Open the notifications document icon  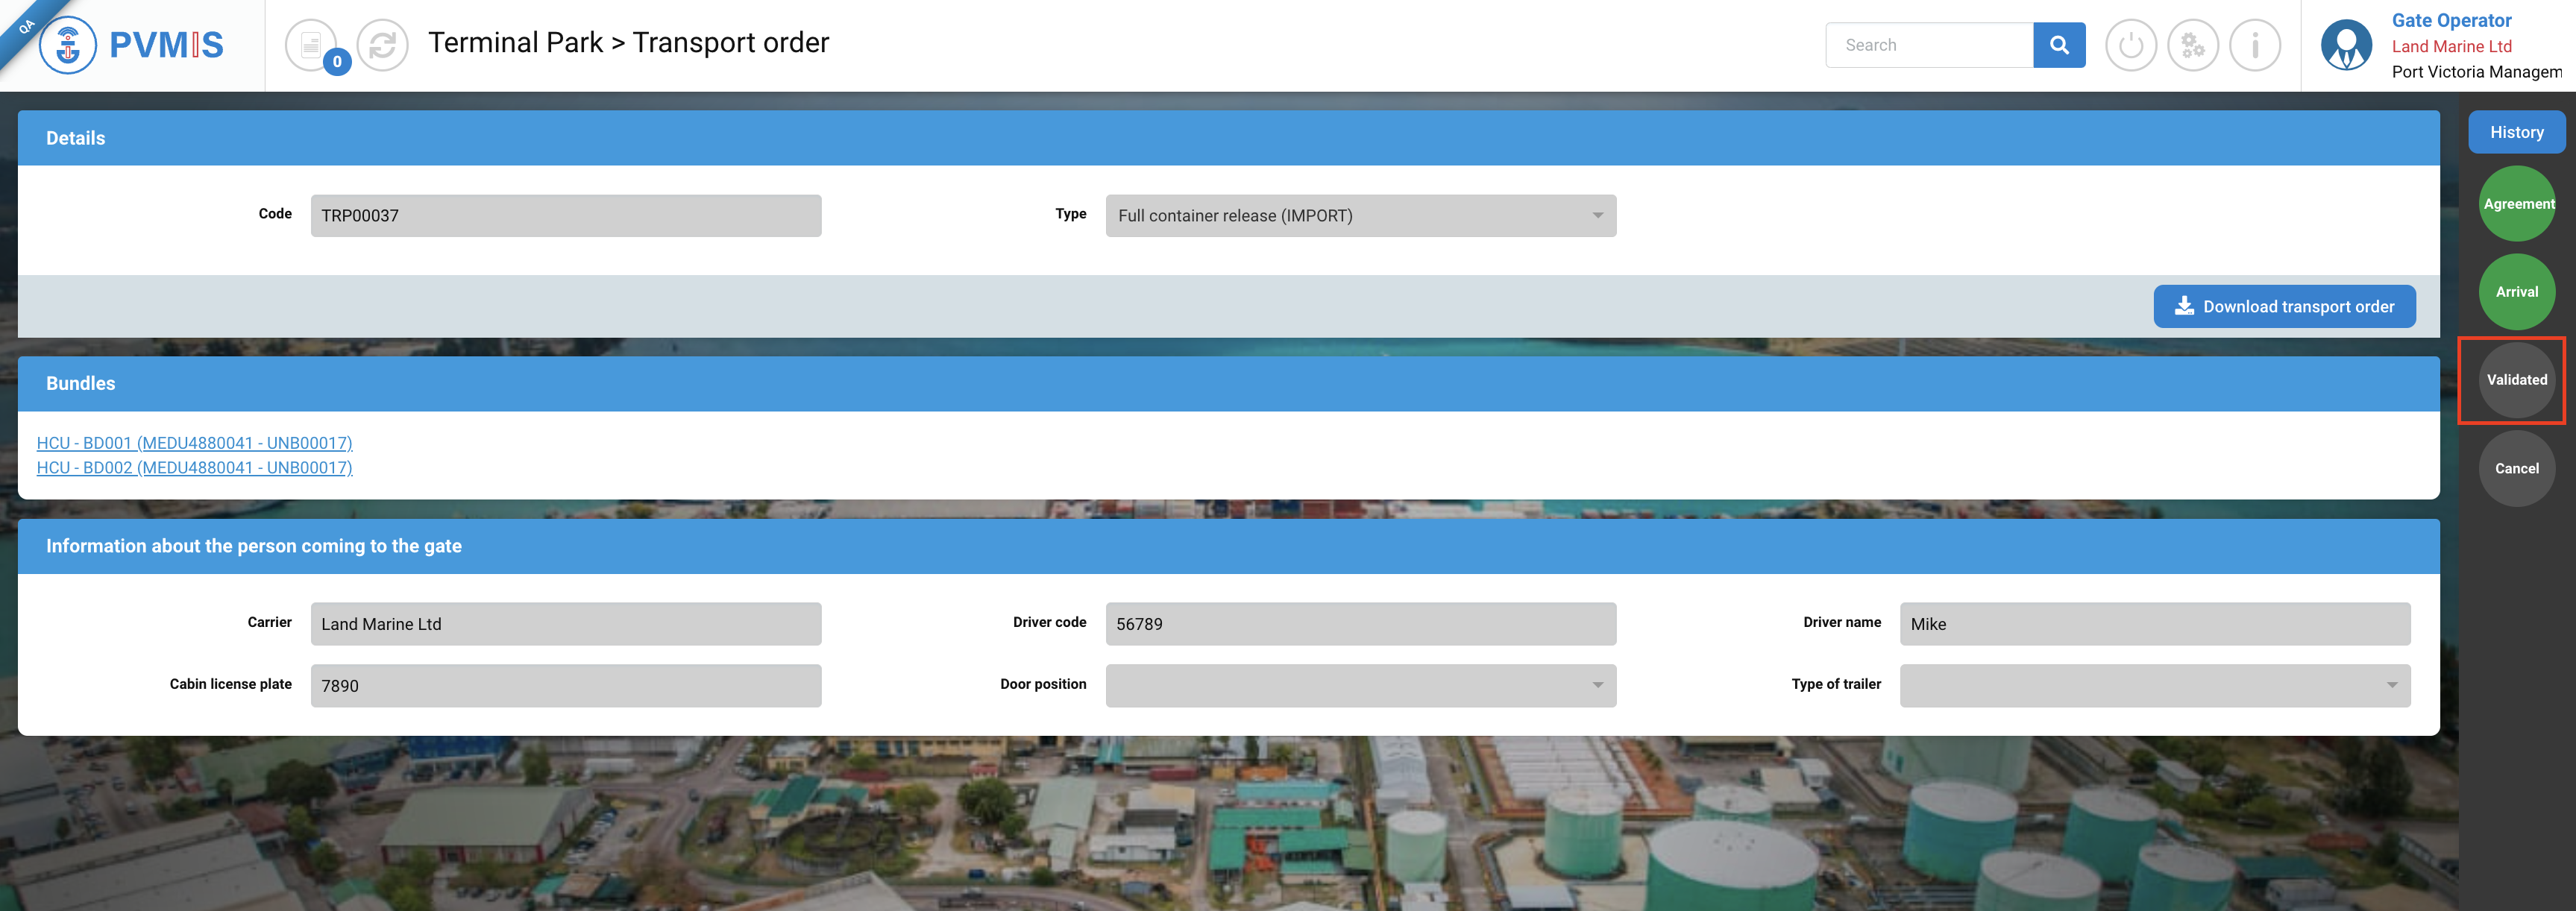[x=311, y=45]
